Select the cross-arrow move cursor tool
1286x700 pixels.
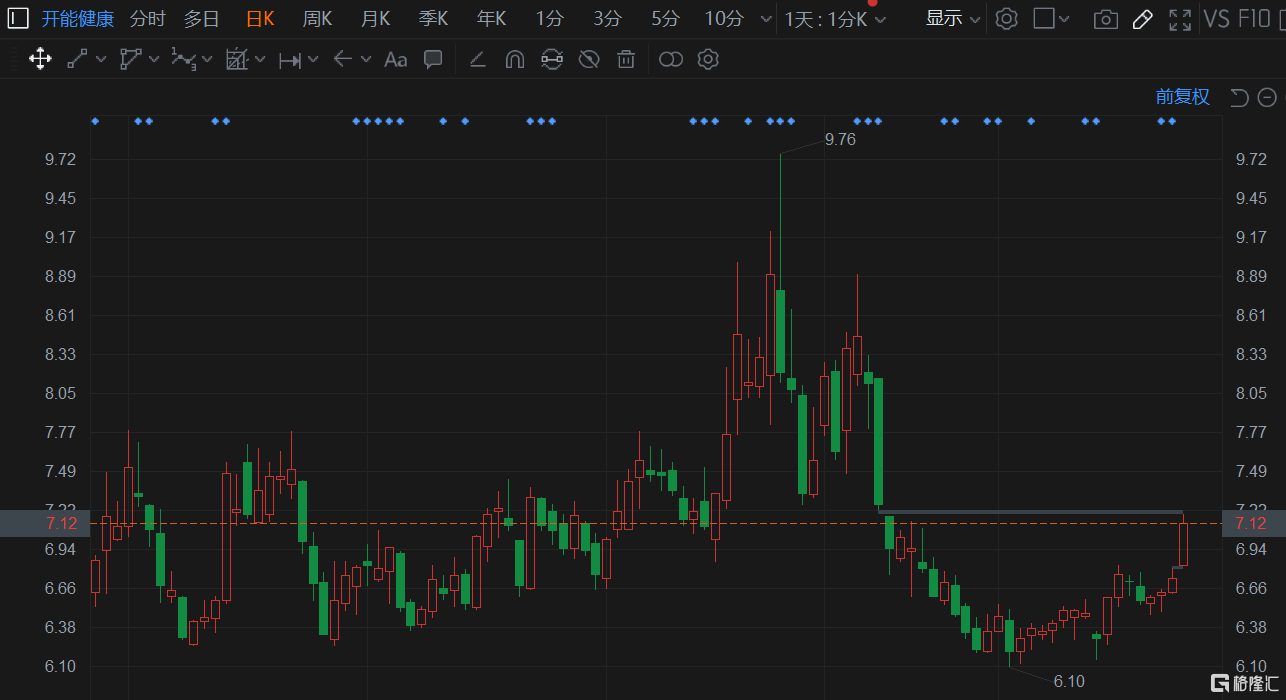[40, 59]
